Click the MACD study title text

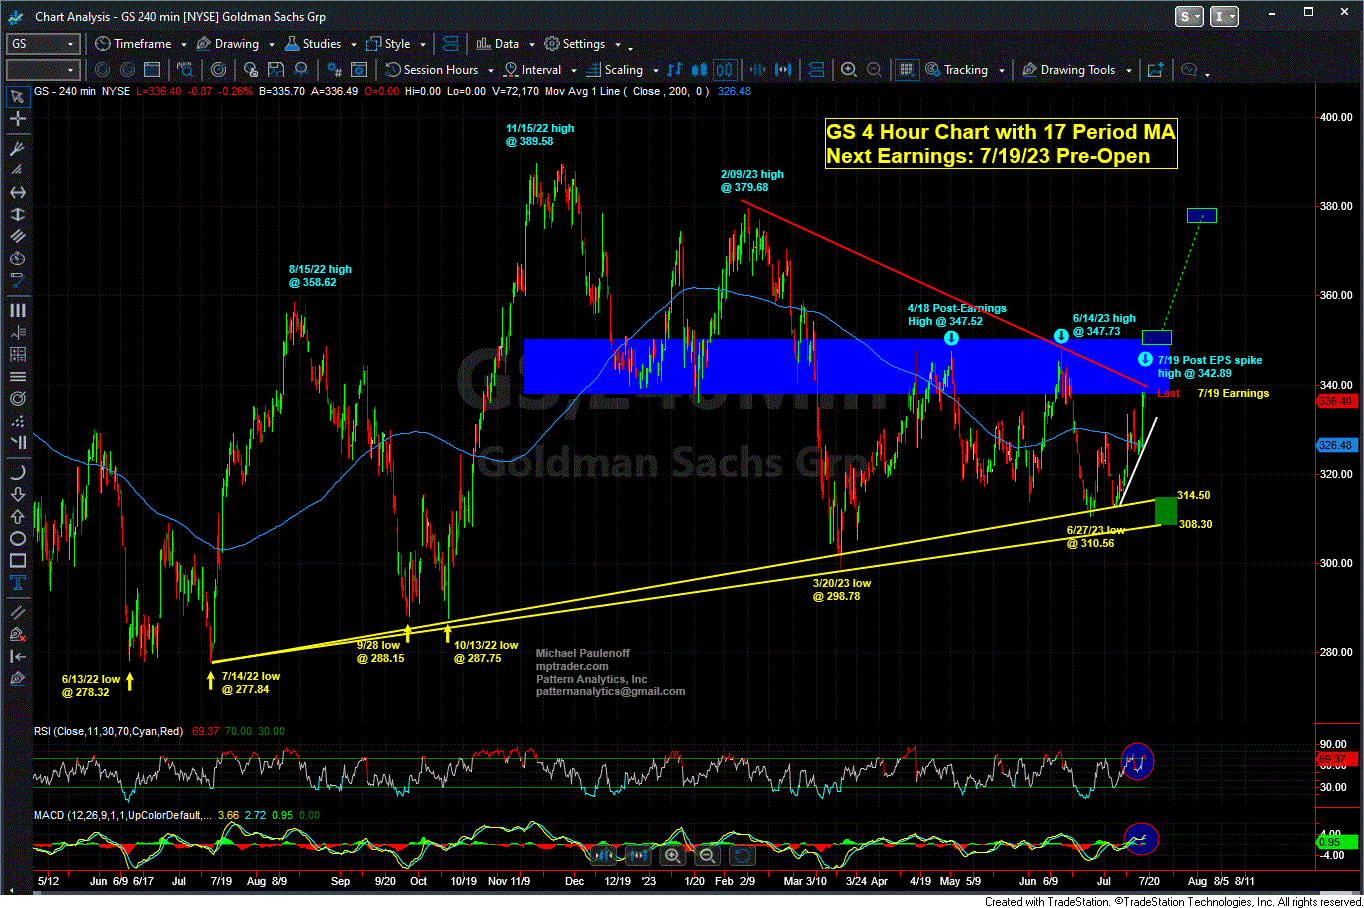click(x=121, y=815)
